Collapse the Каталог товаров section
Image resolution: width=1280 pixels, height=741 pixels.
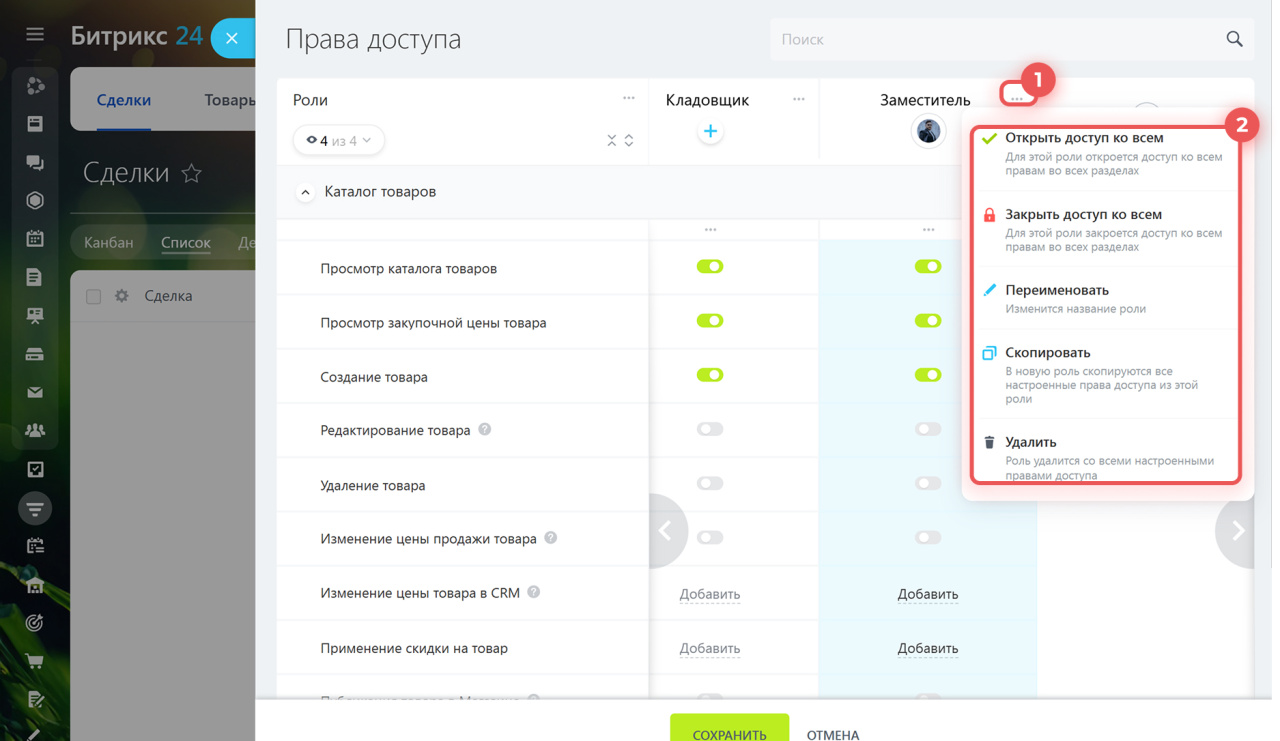[x=305, y=192]
